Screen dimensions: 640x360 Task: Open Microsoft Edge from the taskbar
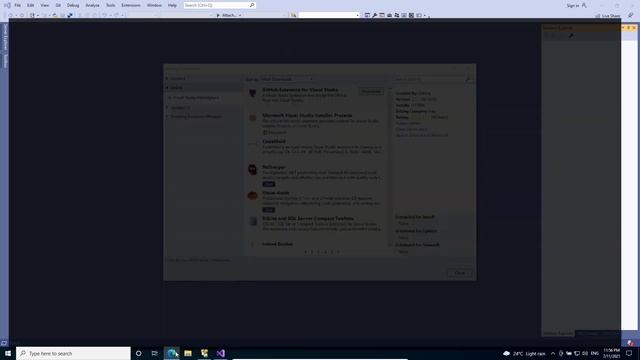tap(172, 353)
